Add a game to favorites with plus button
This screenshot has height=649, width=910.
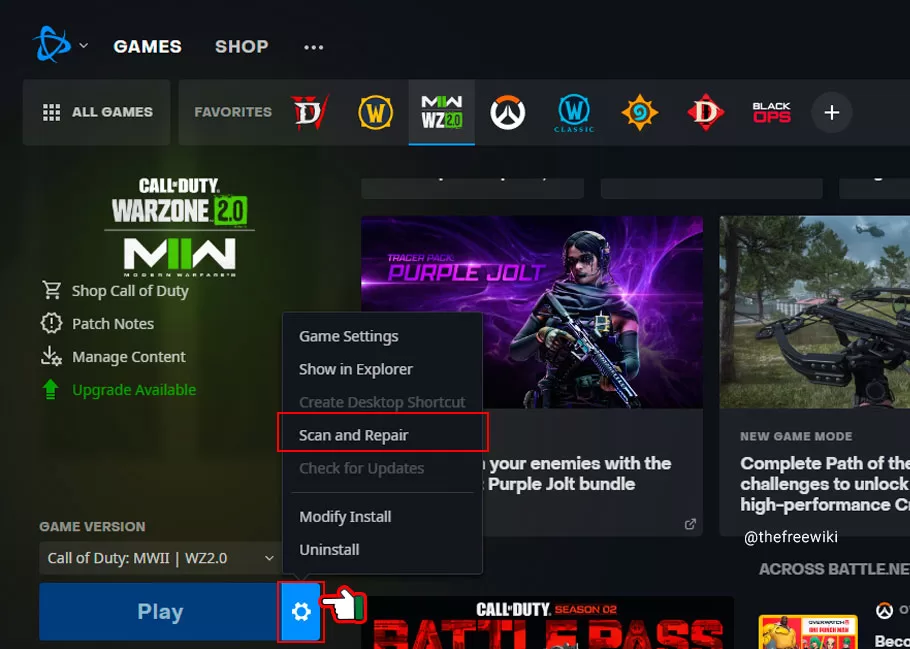click(832, 112)
